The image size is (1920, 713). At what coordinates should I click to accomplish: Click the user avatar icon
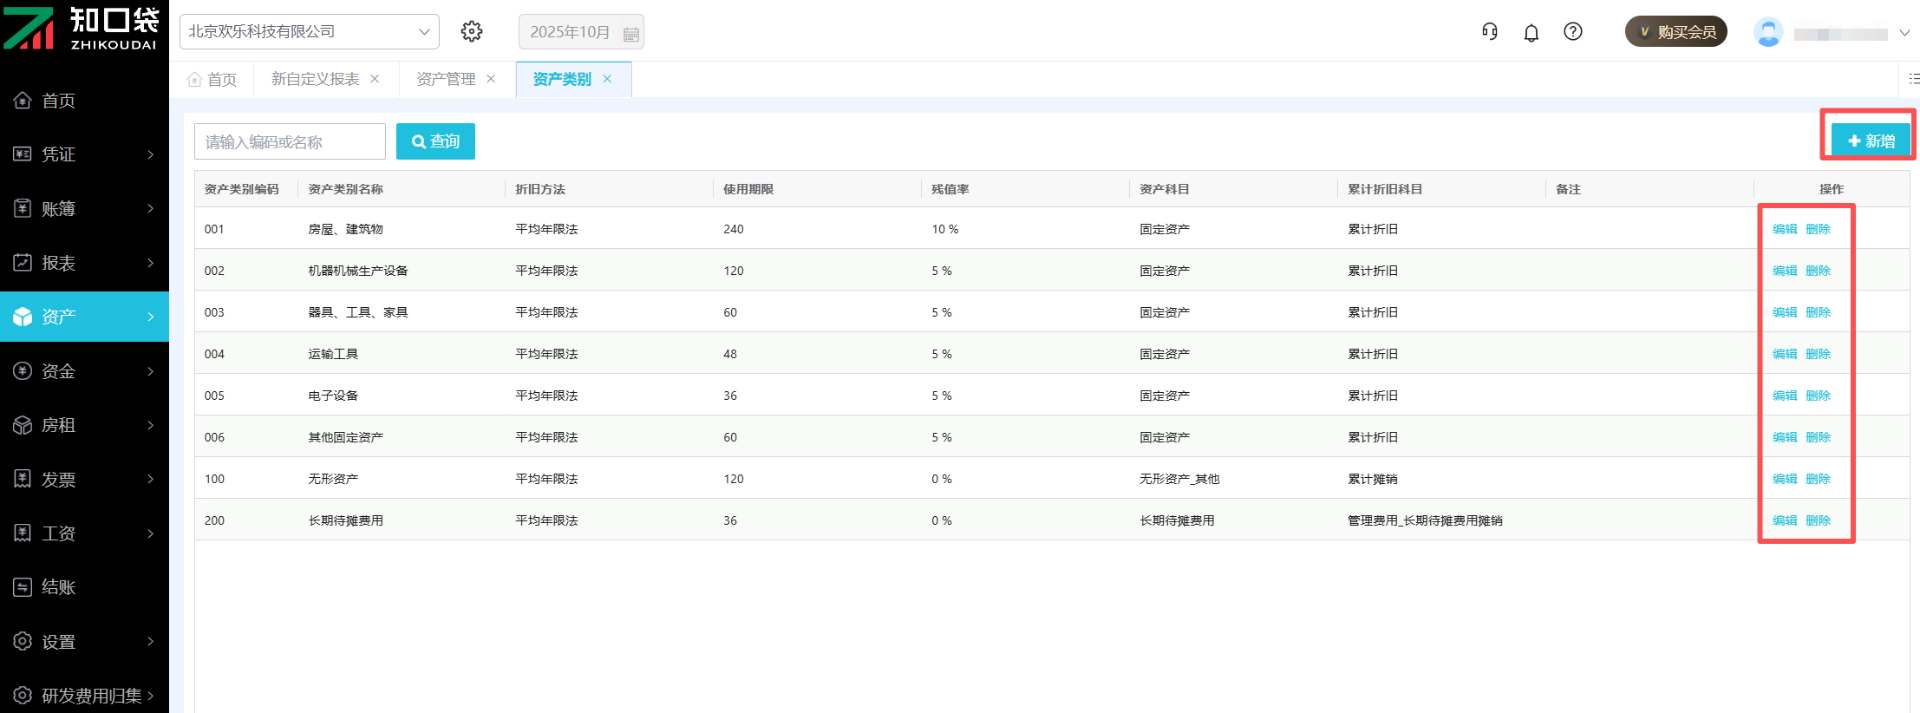1768,33
